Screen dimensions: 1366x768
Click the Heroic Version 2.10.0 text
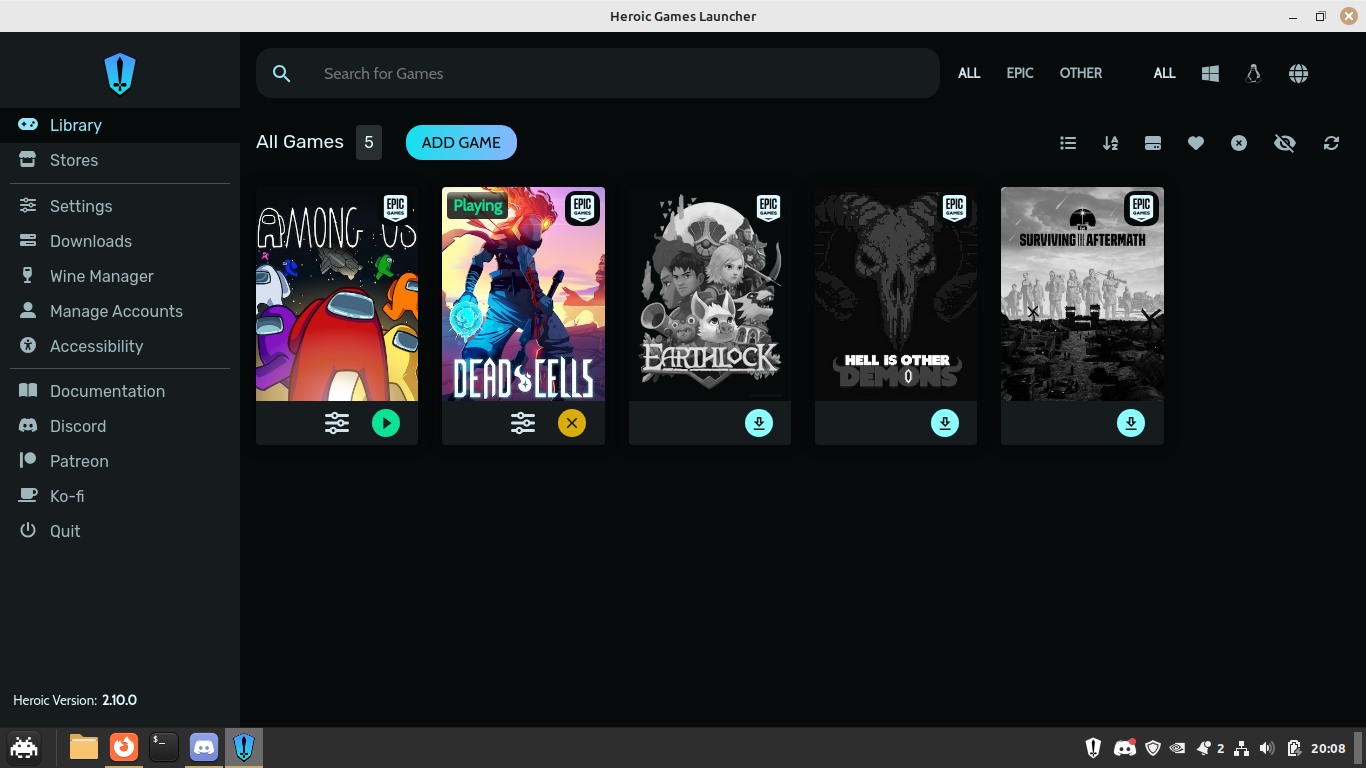pos(75,700)
